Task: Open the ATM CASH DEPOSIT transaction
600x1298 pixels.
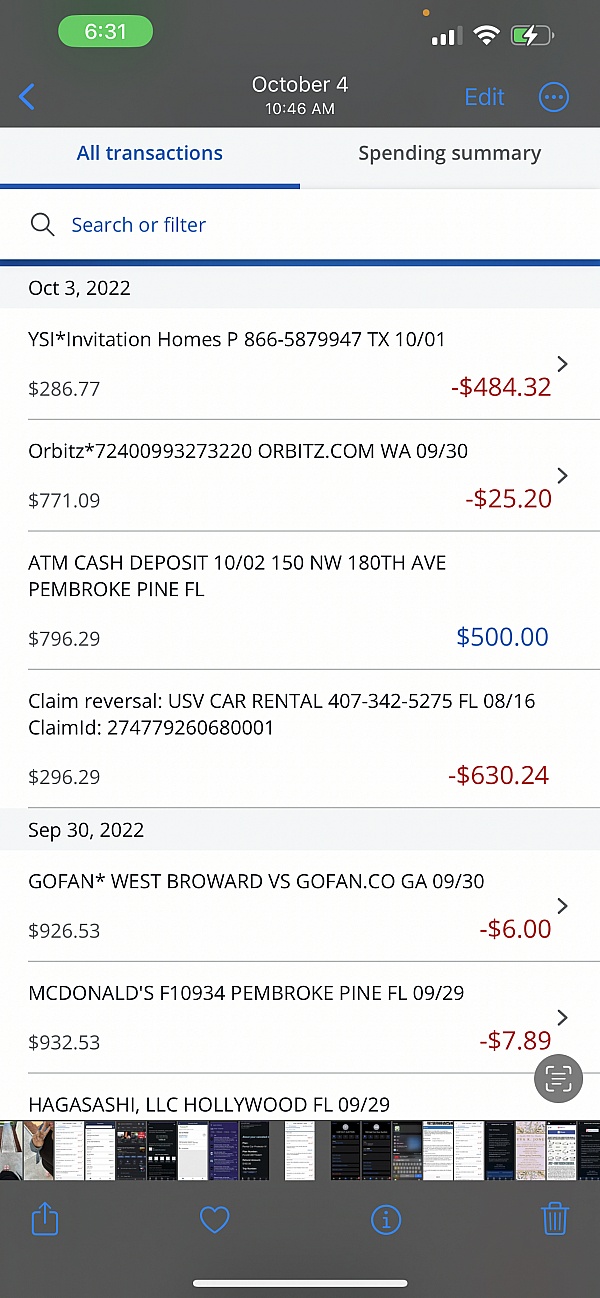Action: (x=290, y=600)
